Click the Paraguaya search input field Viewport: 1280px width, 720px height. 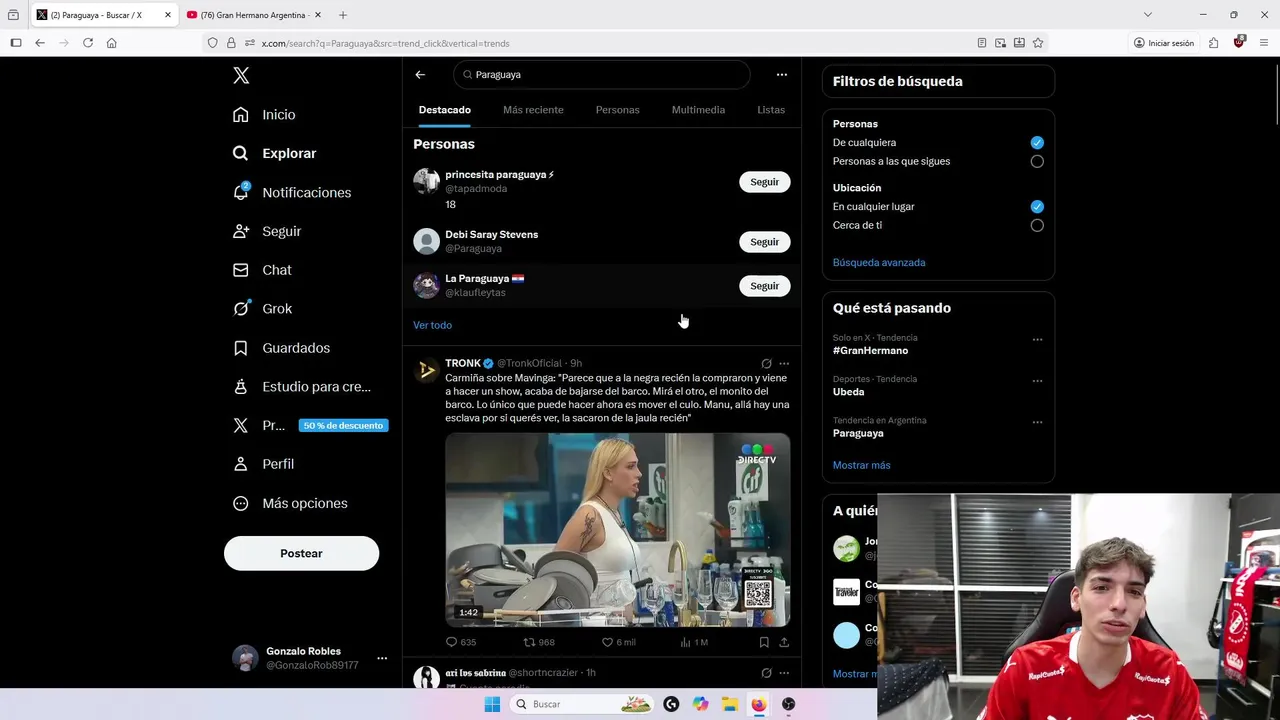pos(602,74)
